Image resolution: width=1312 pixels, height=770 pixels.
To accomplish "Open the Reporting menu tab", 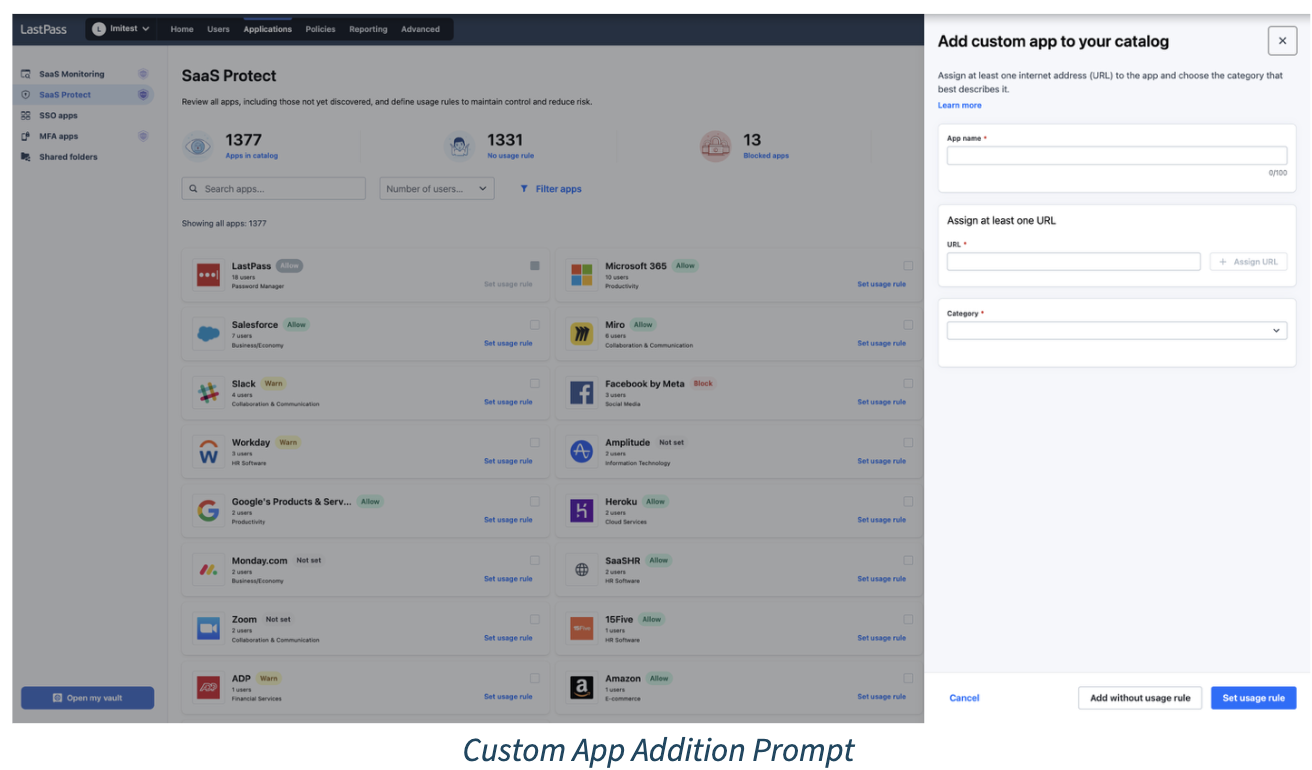I will click(x=368, y=29).
